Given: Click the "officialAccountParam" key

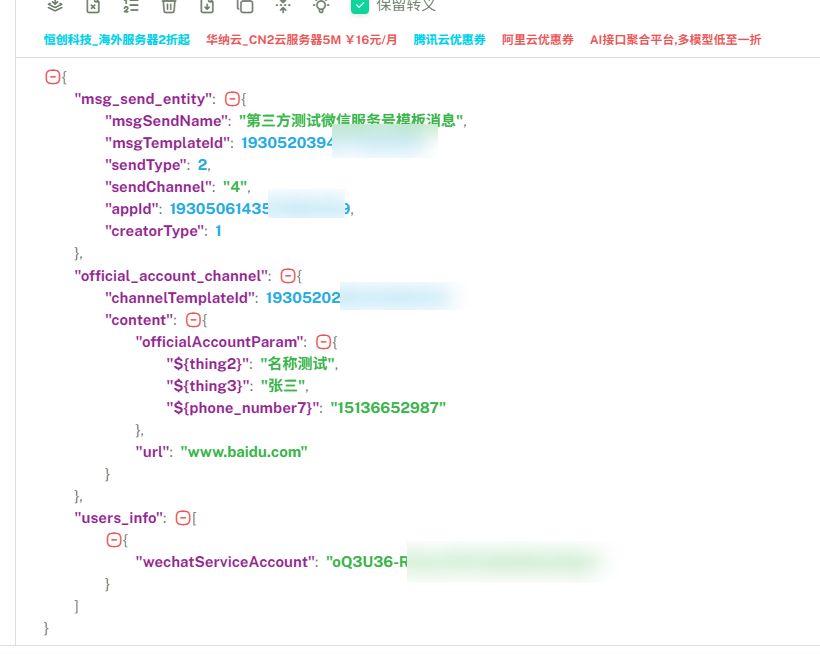Looking at the screenshot, I should (x=219, y=342).
